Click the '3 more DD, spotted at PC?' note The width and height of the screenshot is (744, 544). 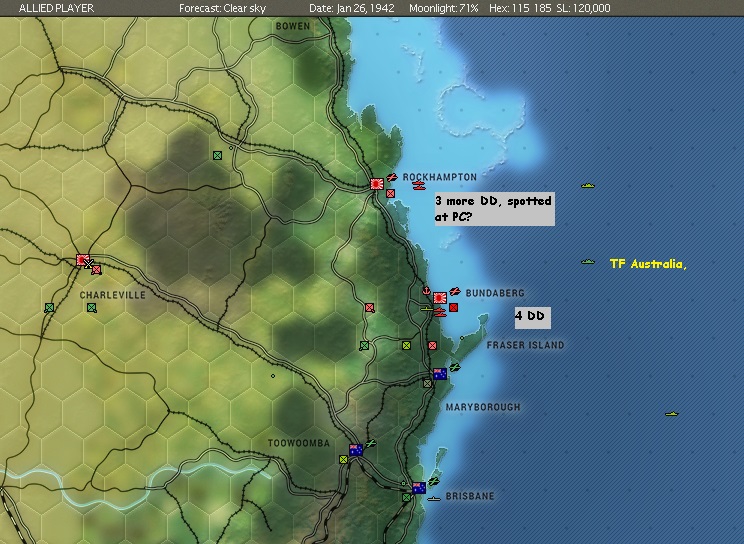click(x=494, y=209)
